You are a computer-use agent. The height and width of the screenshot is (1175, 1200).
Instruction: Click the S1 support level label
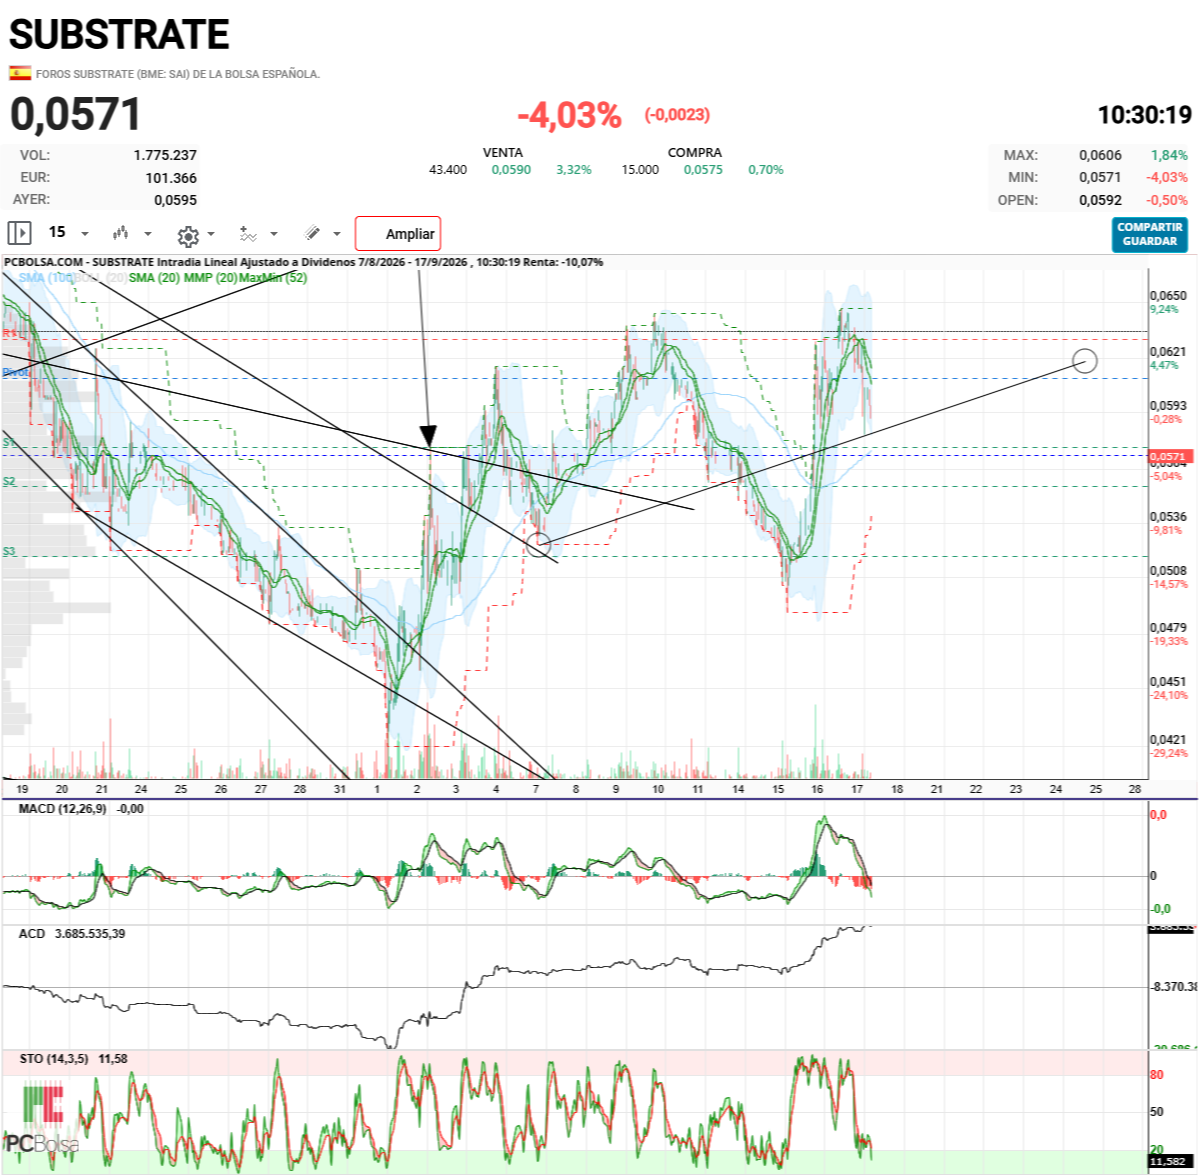click(x=9, y=441)
